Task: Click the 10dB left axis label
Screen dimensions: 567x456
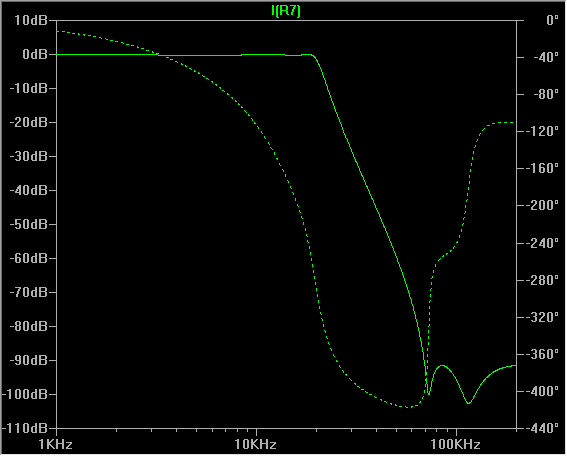Action: [x=31, y=20]
